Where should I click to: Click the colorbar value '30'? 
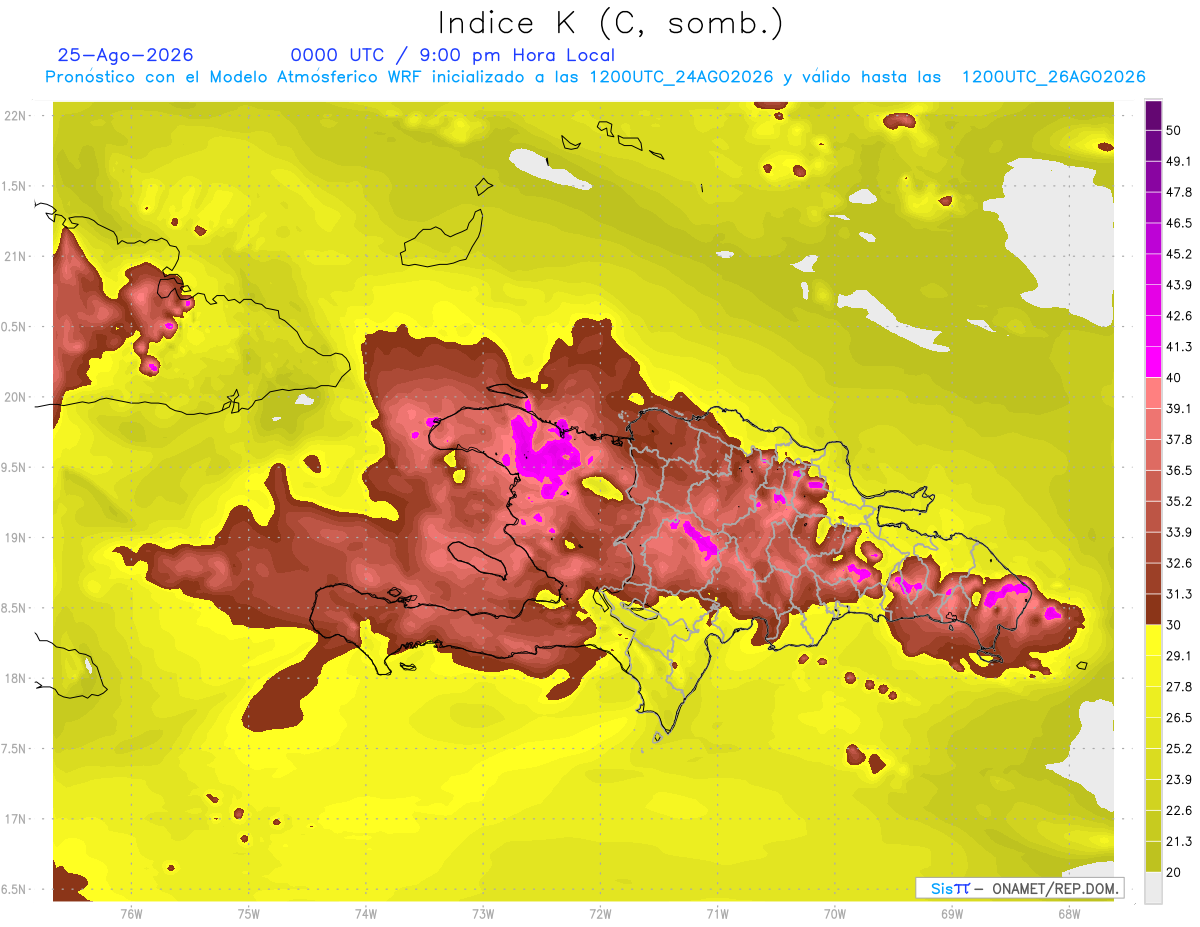(1174, 624)
